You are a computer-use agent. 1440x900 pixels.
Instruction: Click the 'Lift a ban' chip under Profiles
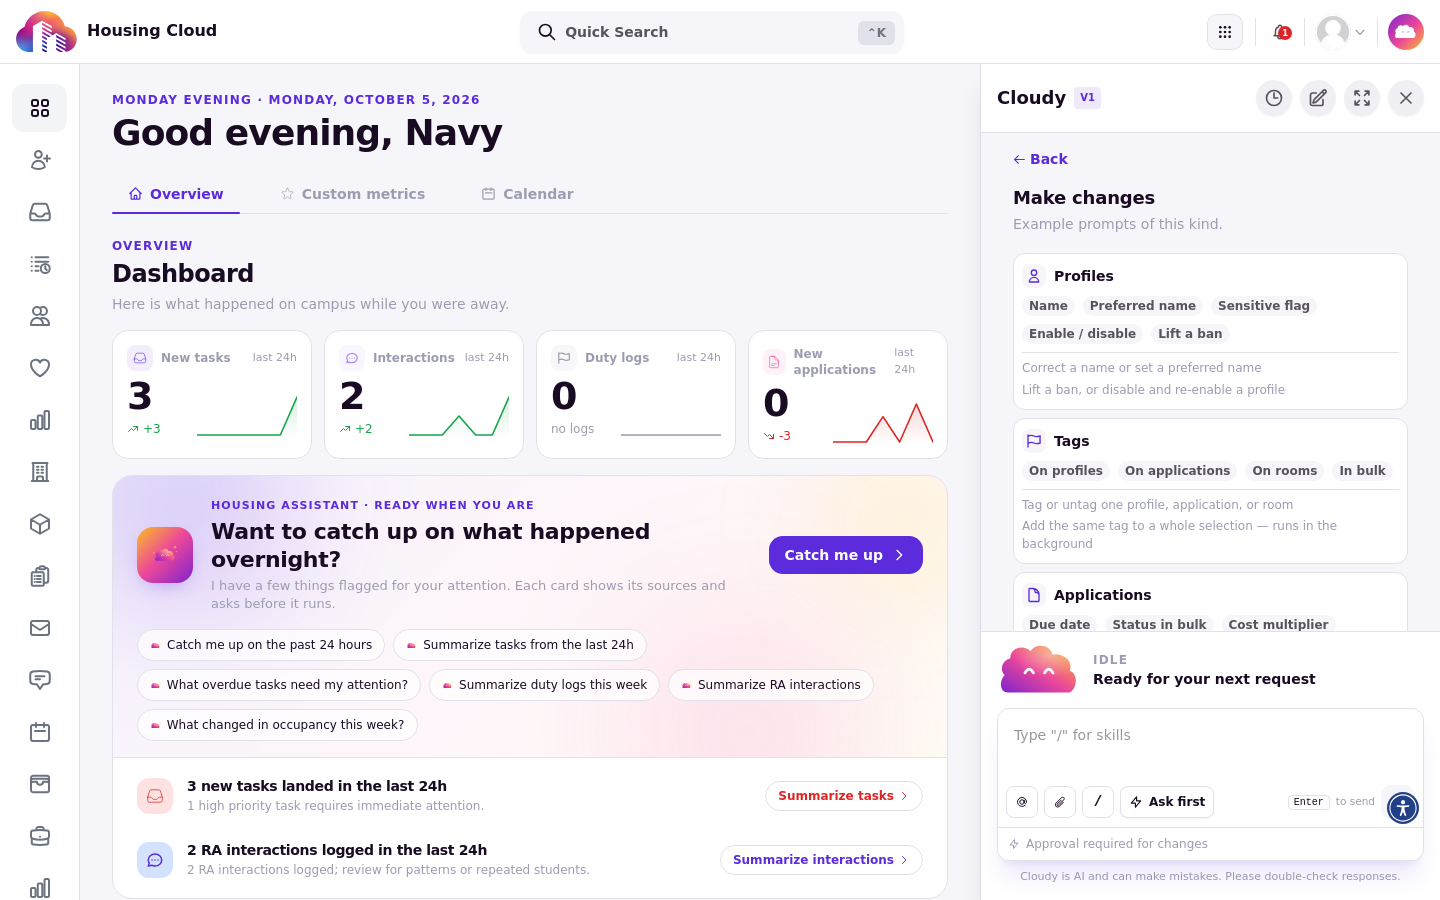pos(1190,334)
